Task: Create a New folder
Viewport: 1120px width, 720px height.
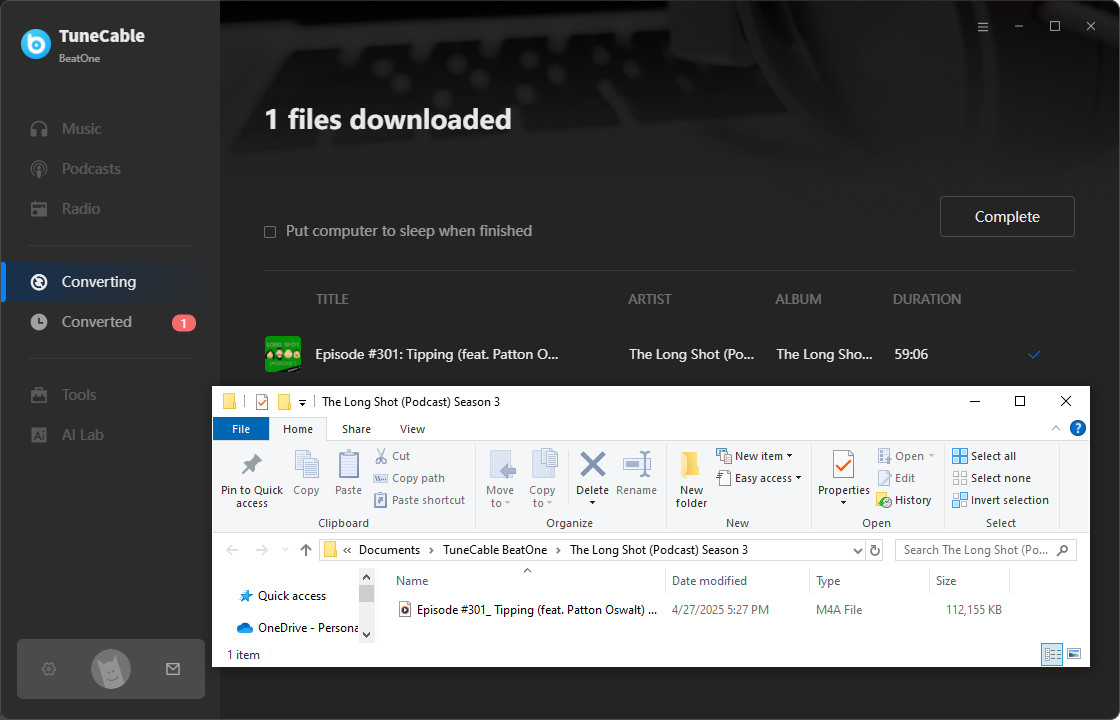Action: pyautogui.click(x=691, y=479)
